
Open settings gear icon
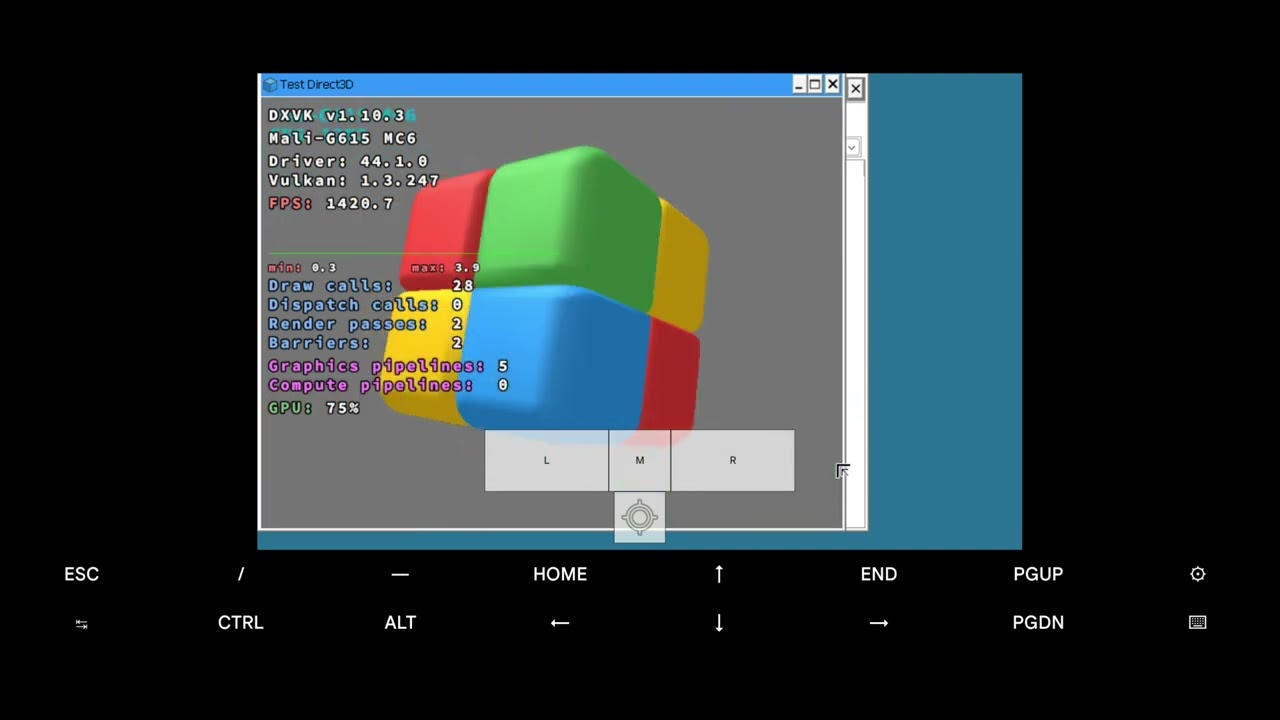click(1198, 574)
